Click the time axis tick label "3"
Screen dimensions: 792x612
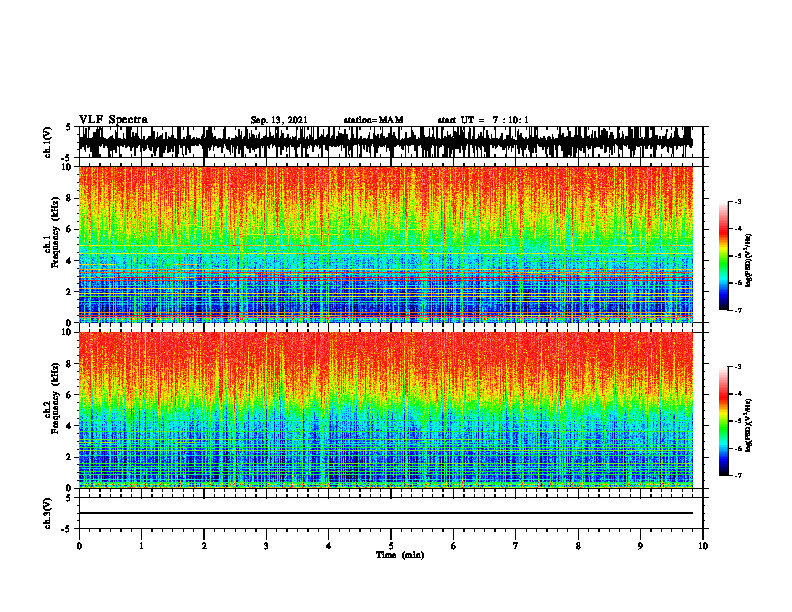[x=266, y=546]
